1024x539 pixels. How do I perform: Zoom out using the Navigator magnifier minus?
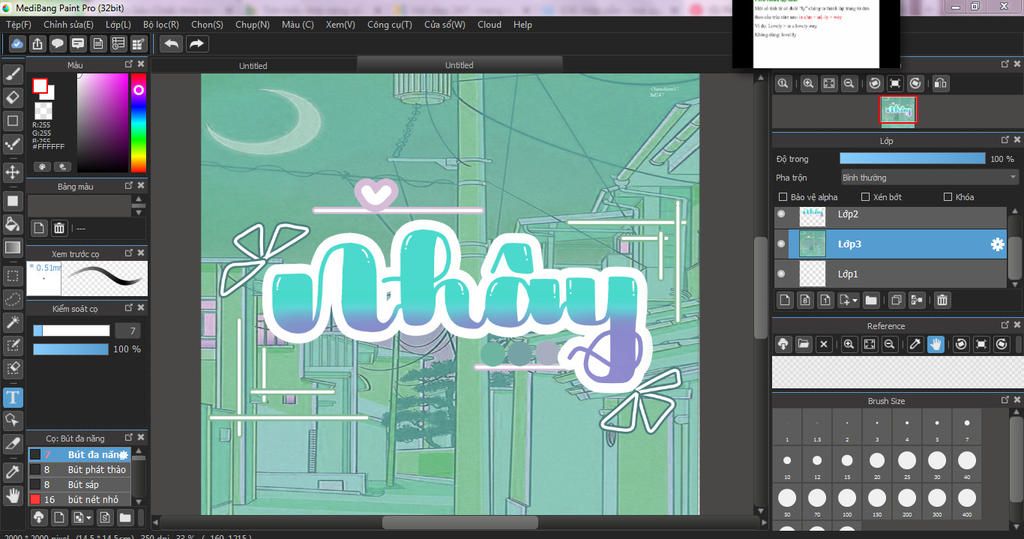click(849, 84)
